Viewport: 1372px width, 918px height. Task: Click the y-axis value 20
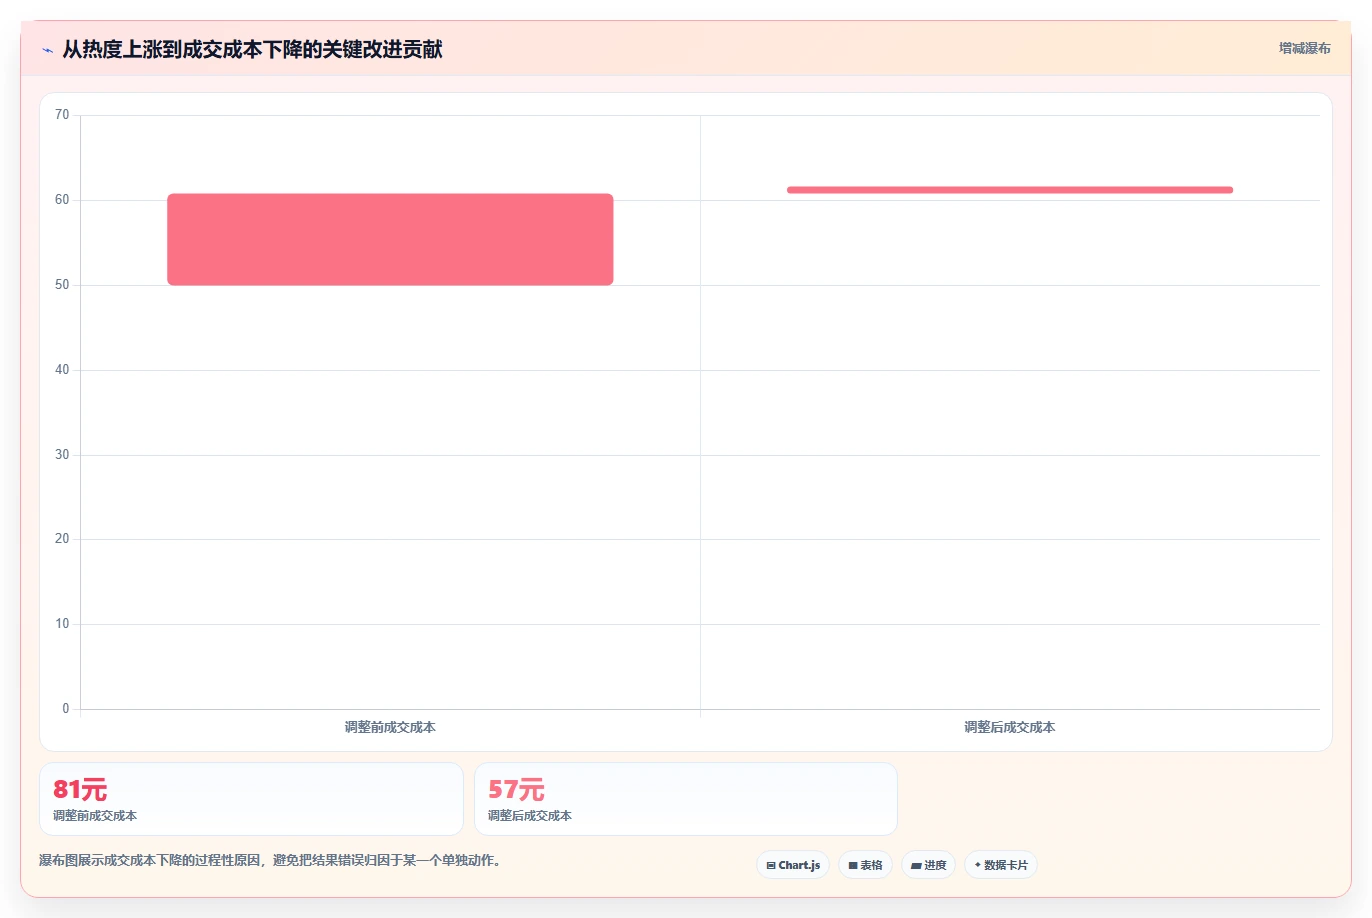coord(62,539)
